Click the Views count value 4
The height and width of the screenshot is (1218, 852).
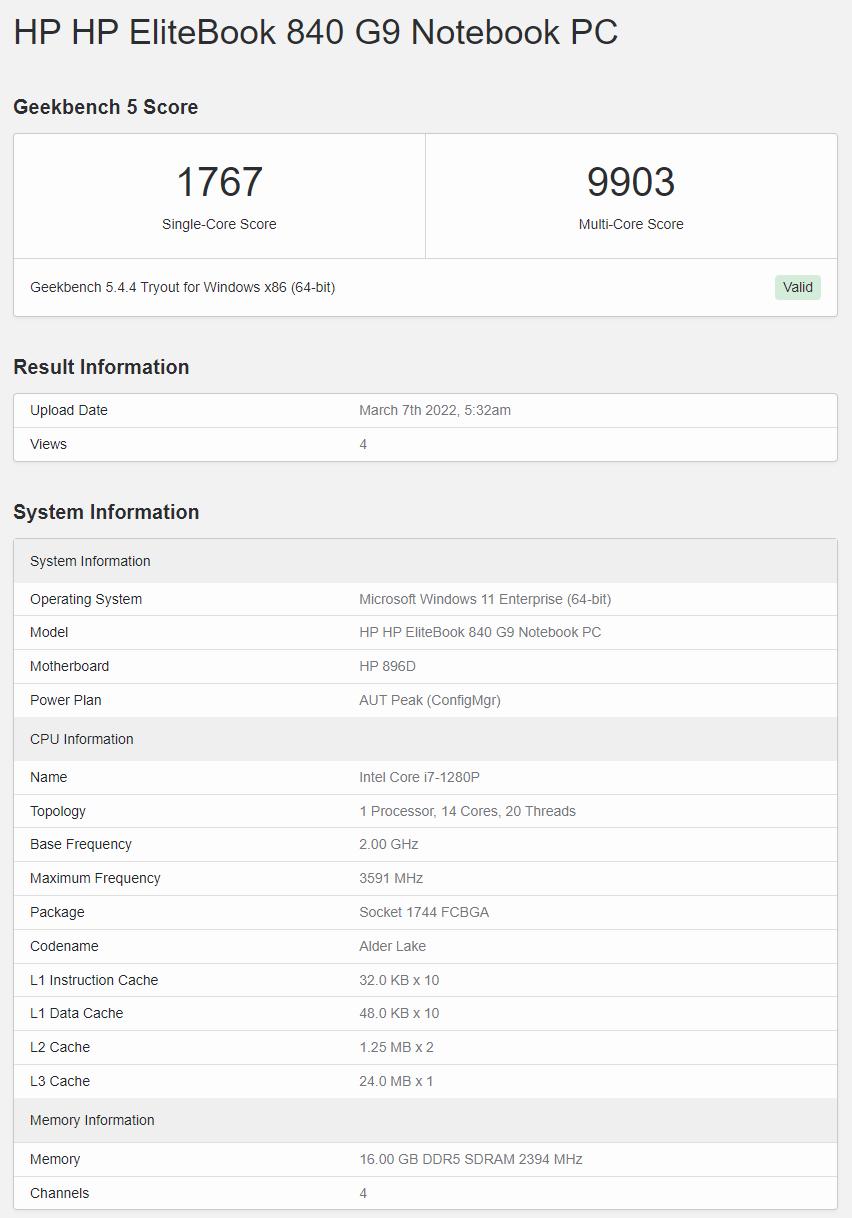pyautogui.click(x=363, y=444)
